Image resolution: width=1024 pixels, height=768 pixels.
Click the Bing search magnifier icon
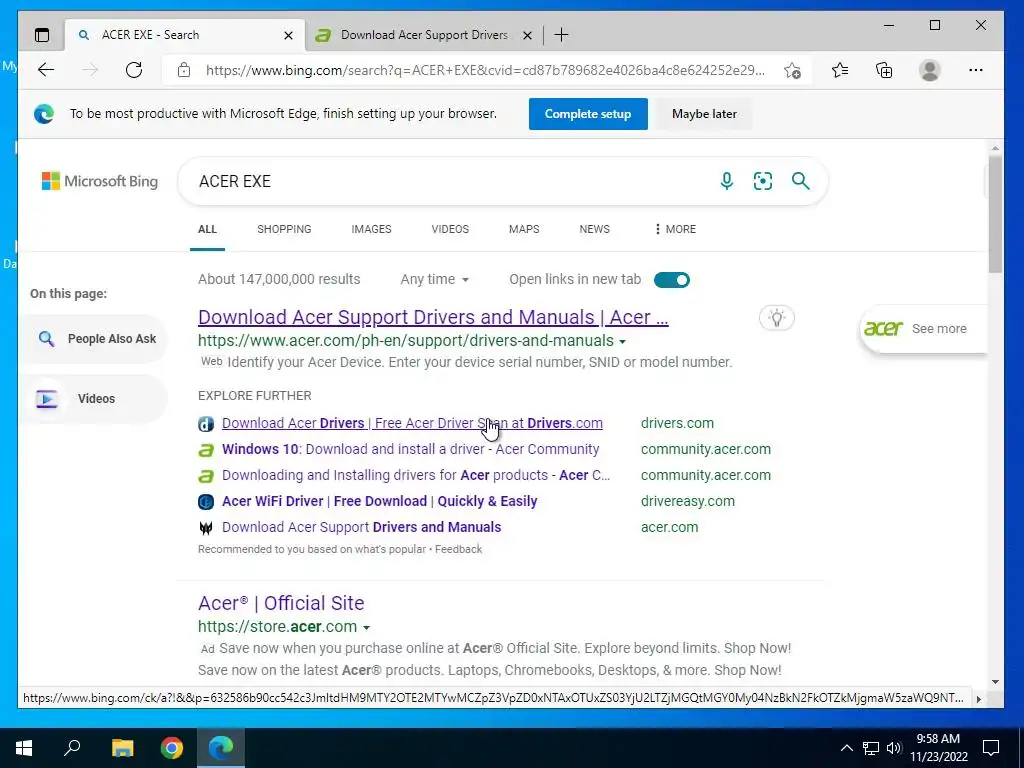tap(801, 181)
